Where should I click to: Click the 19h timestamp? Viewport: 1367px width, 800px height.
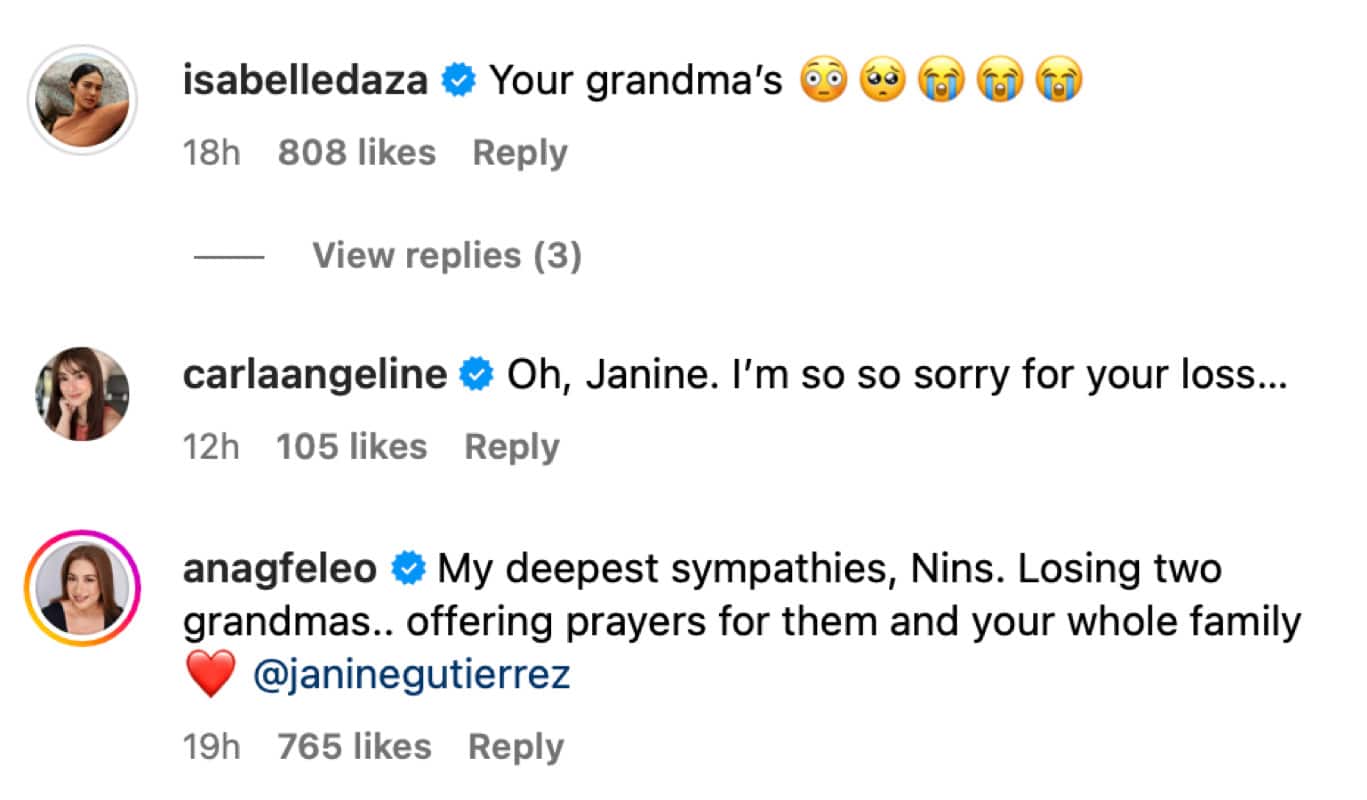click(x=212, y=747)
